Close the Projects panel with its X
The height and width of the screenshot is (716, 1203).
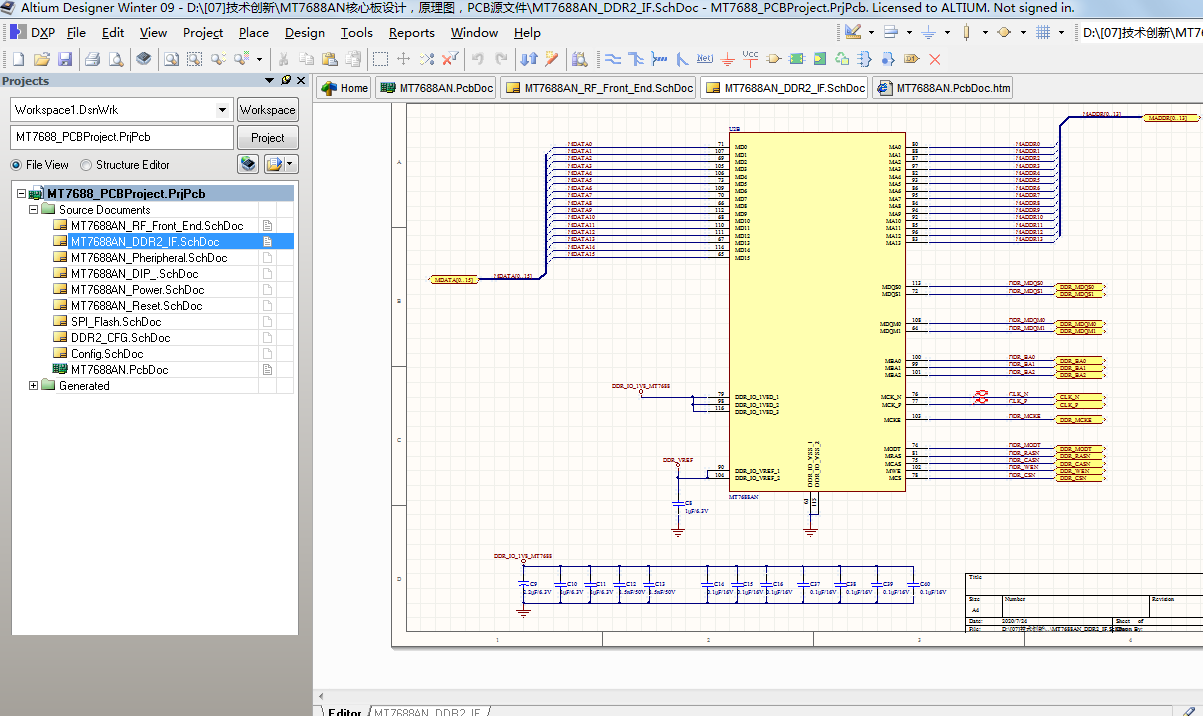click(301, 80)
